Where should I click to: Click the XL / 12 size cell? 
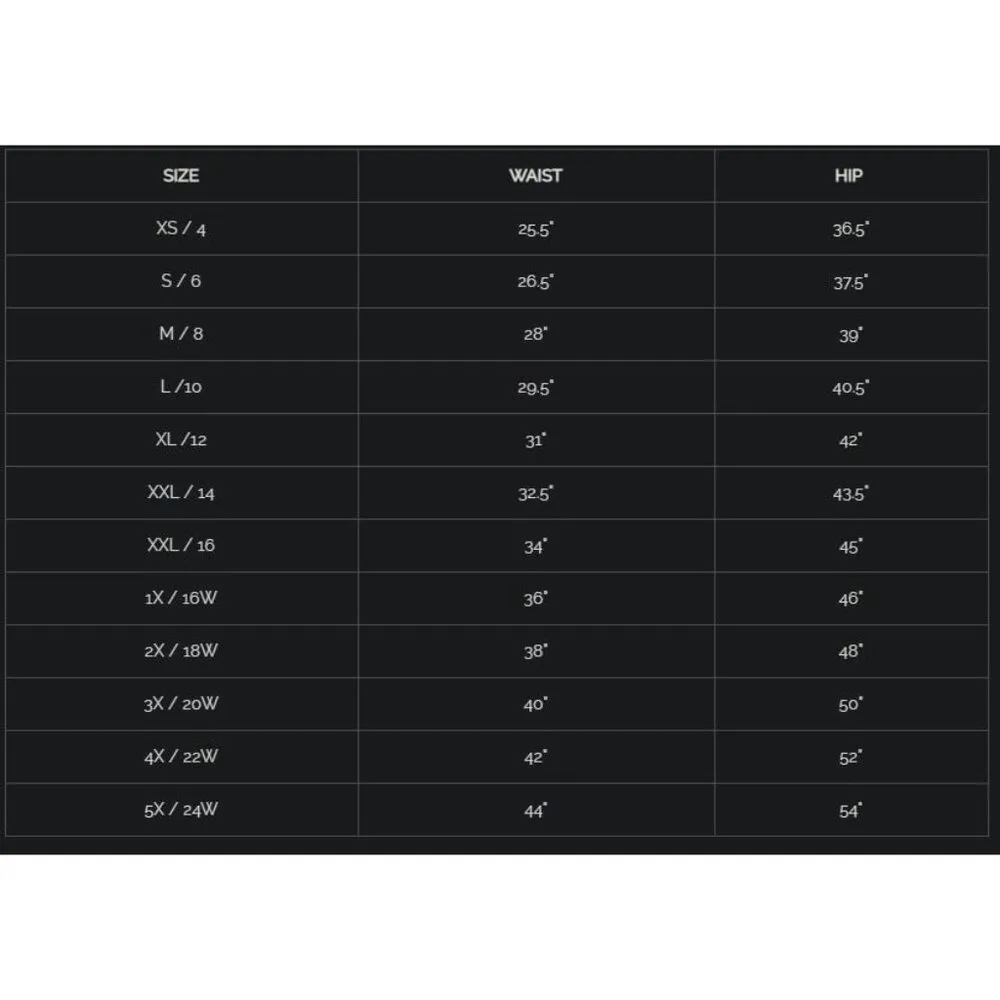(181, 440)
